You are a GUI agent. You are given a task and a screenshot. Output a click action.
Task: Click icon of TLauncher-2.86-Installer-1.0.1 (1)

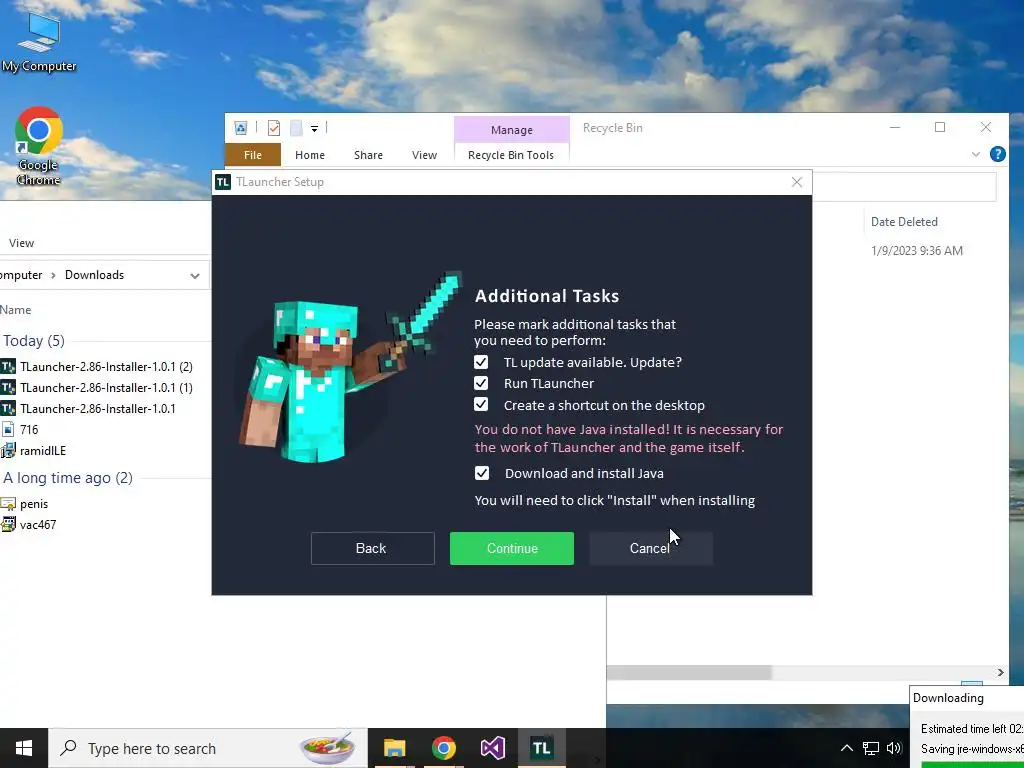tap(8, 387)
